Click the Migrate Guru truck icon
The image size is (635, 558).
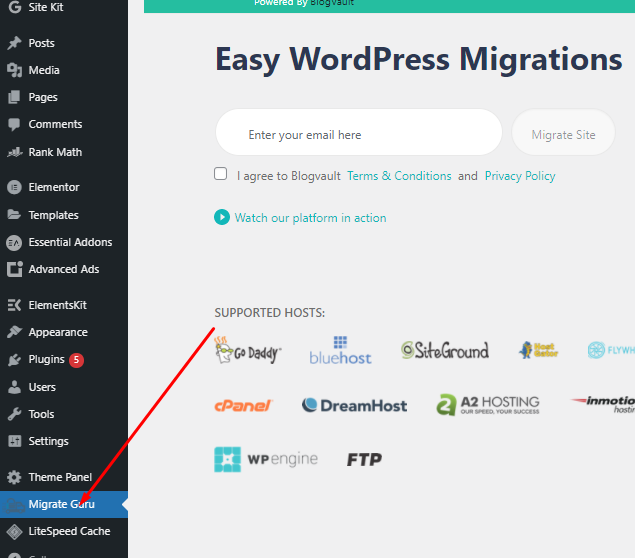[x=14, y=505]
